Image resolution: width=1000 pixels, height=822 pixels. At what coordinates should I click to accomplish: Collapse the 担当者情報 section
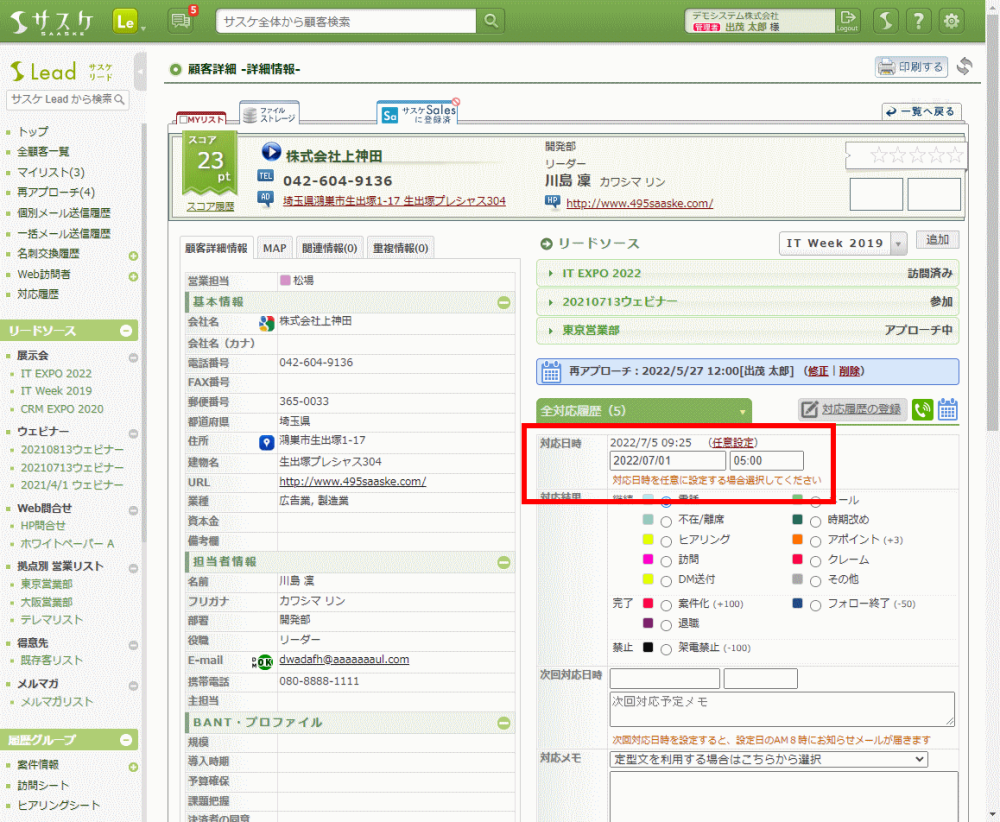coord(504,562)
